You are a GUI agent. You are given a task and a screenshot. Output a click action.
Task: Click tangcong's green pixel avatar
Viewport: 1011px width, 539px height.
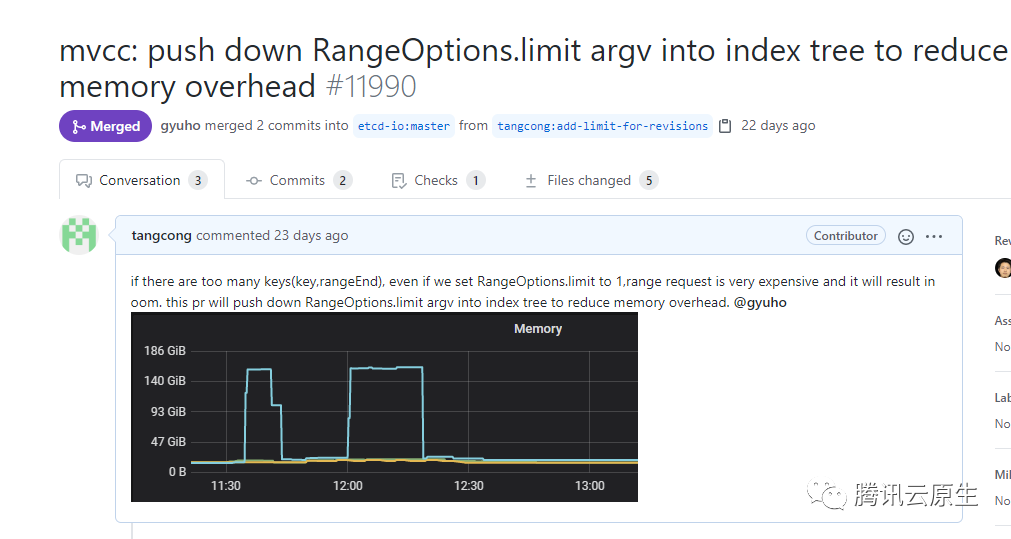click(x=80, y=236)
